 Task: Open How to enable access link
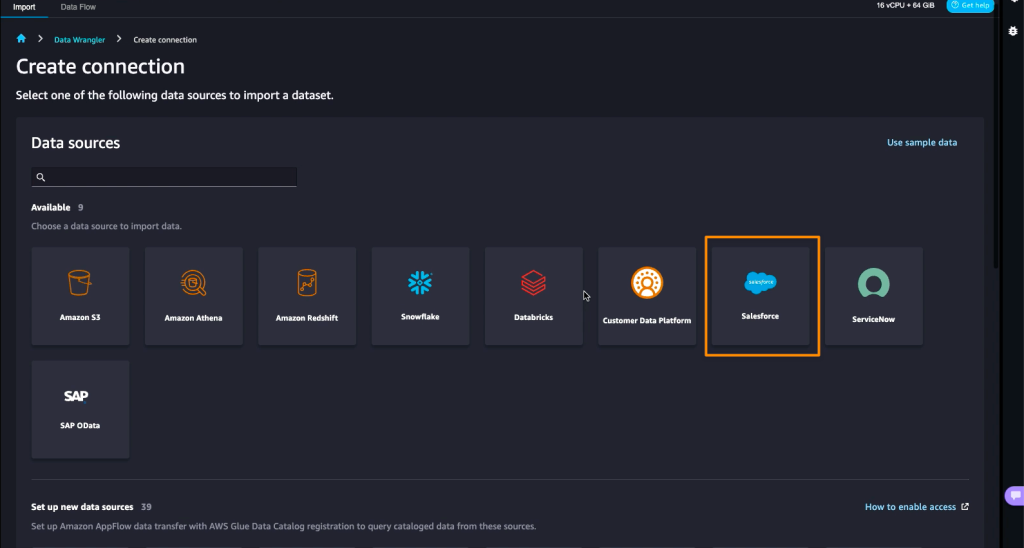(x=917, y=507)
